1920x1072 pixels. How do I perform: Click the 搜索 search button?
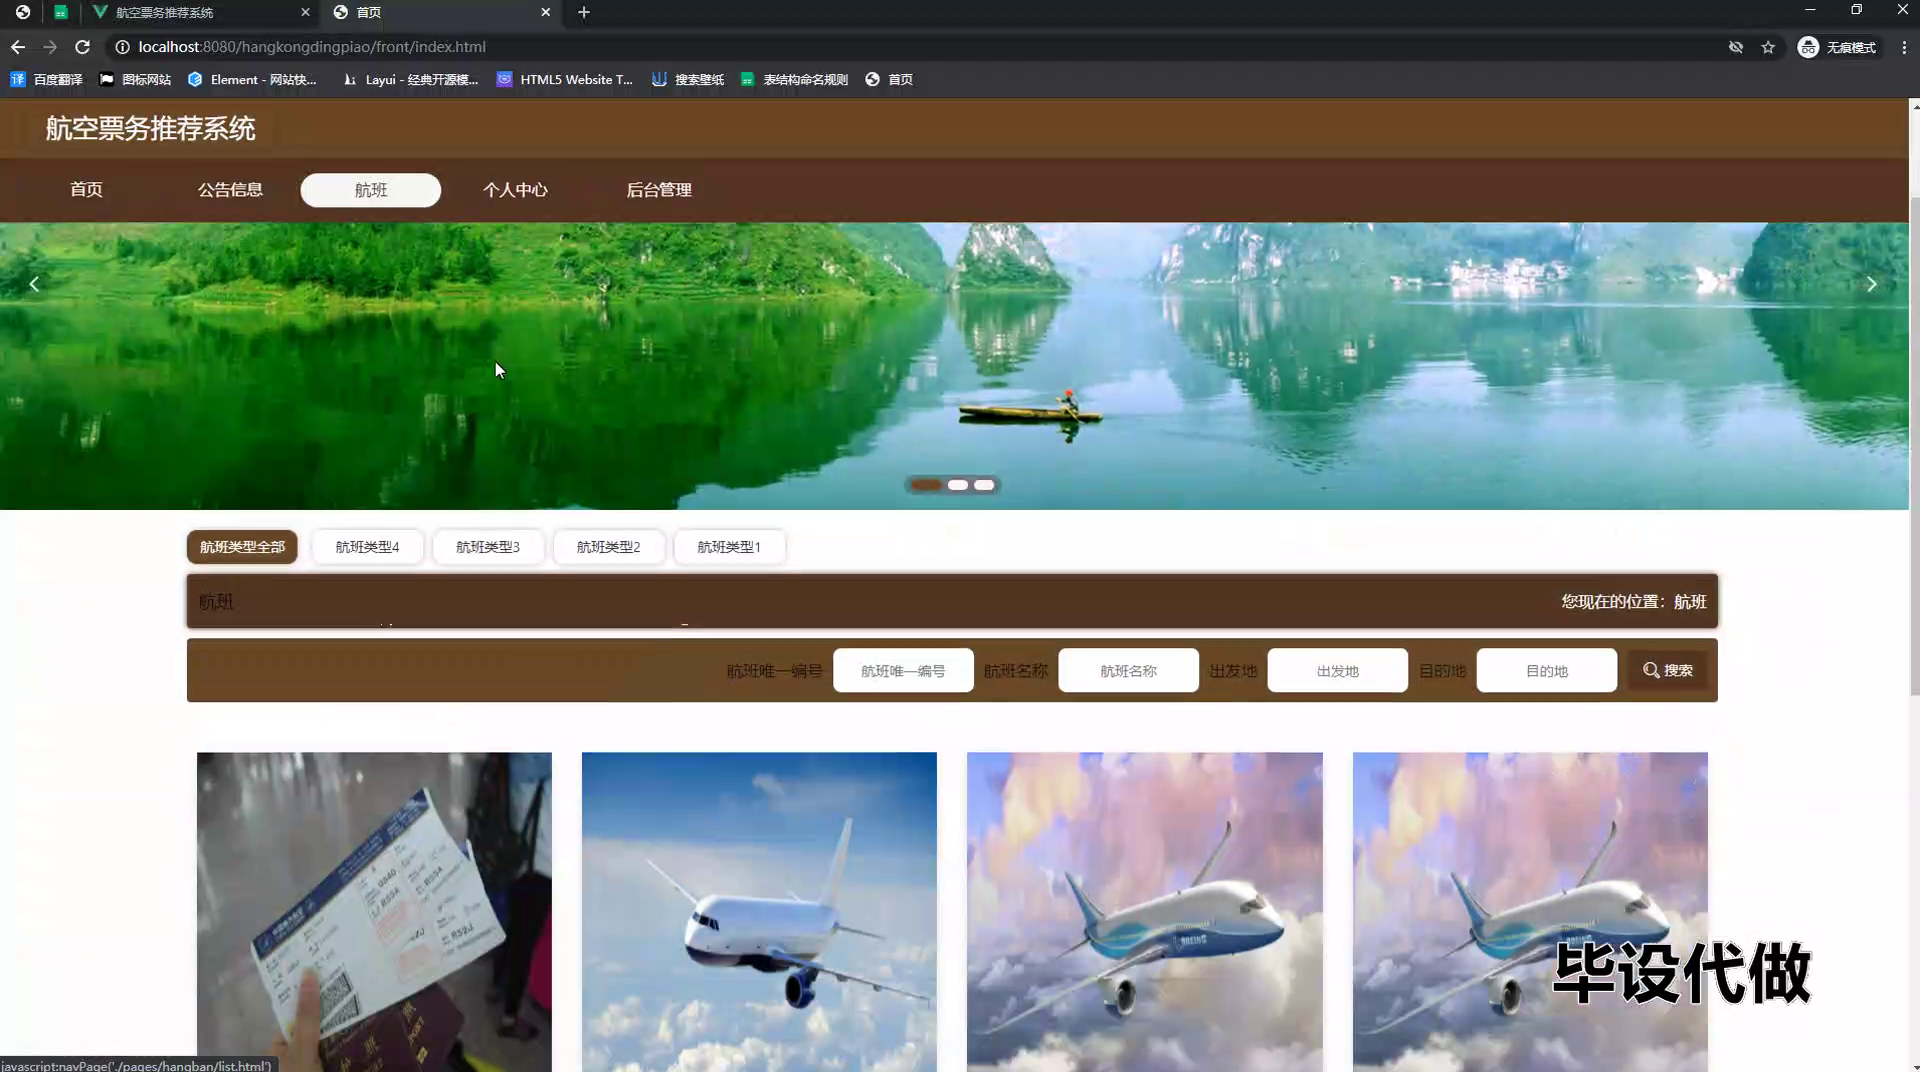click(1668, 671)
